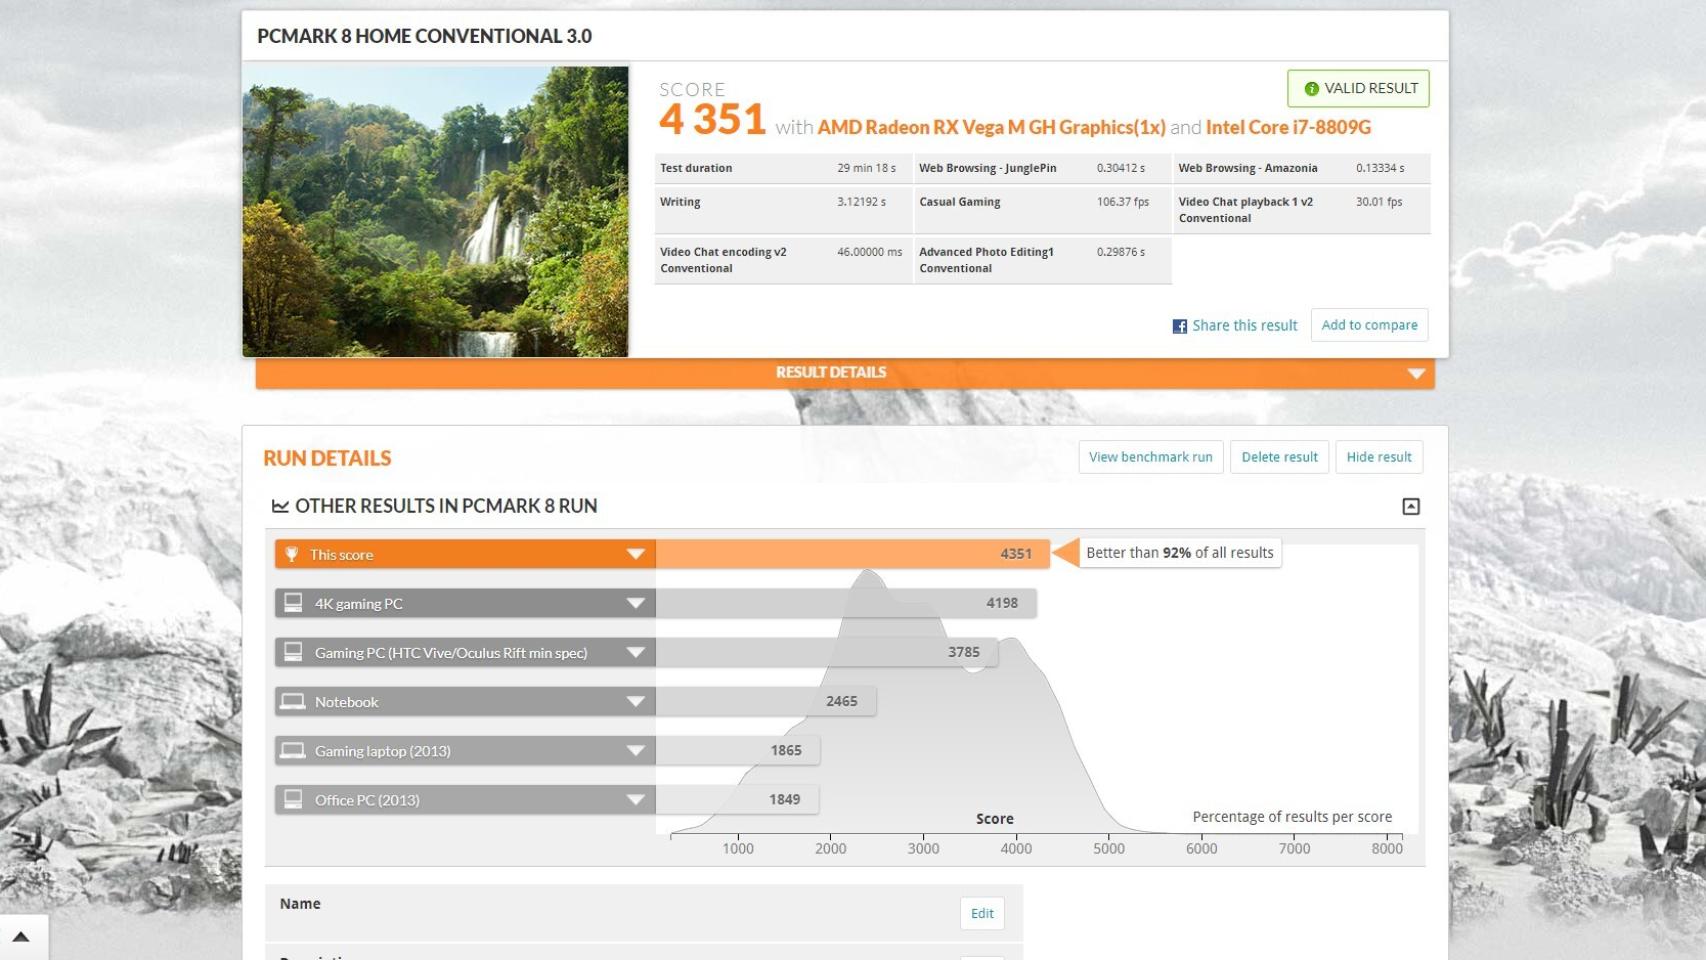
Task: Click the green info icon in Valid Result badge
Action: point(1311,89)
